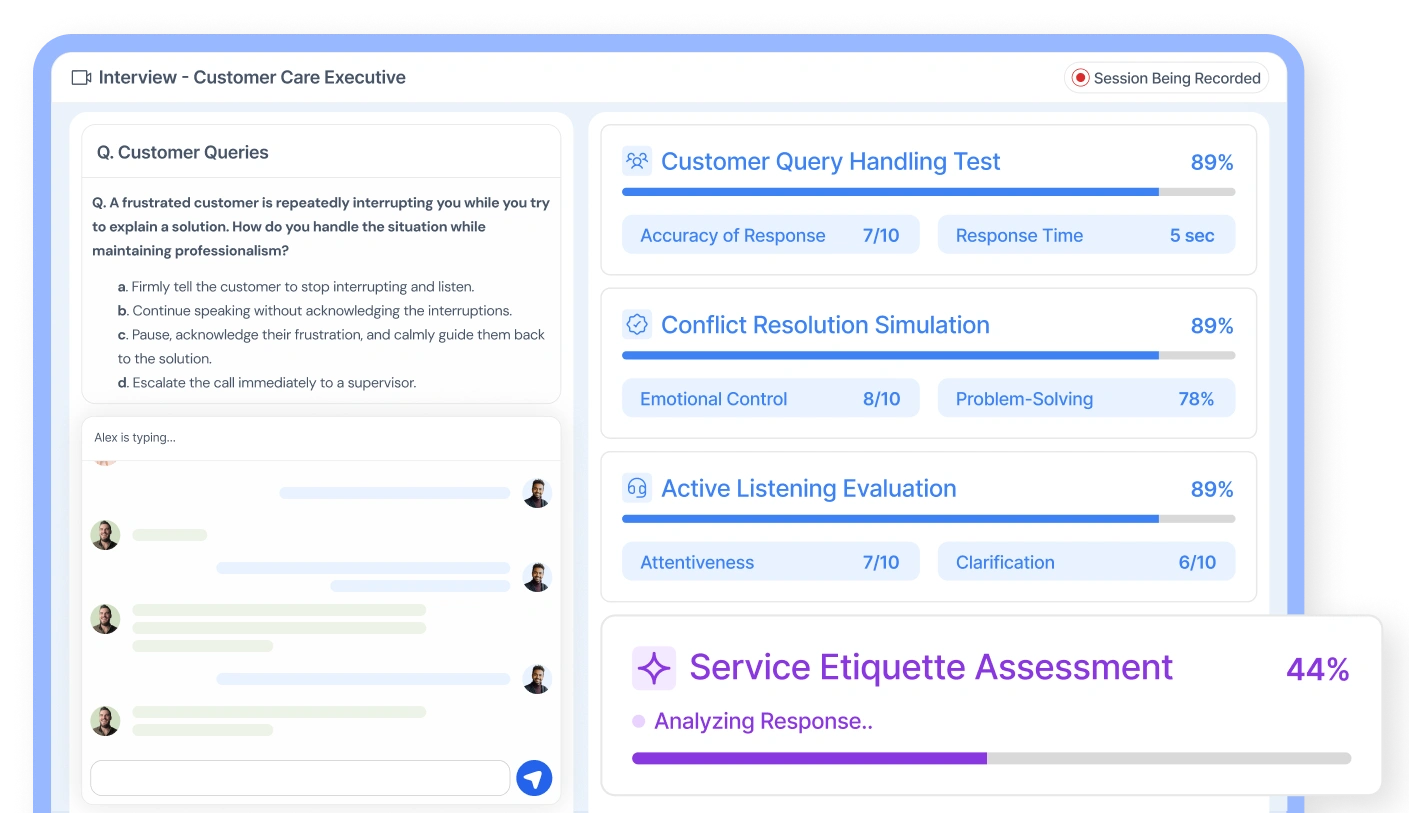Click the frustrated customer question text
The image size is (1409, 813).
[321, 227]
